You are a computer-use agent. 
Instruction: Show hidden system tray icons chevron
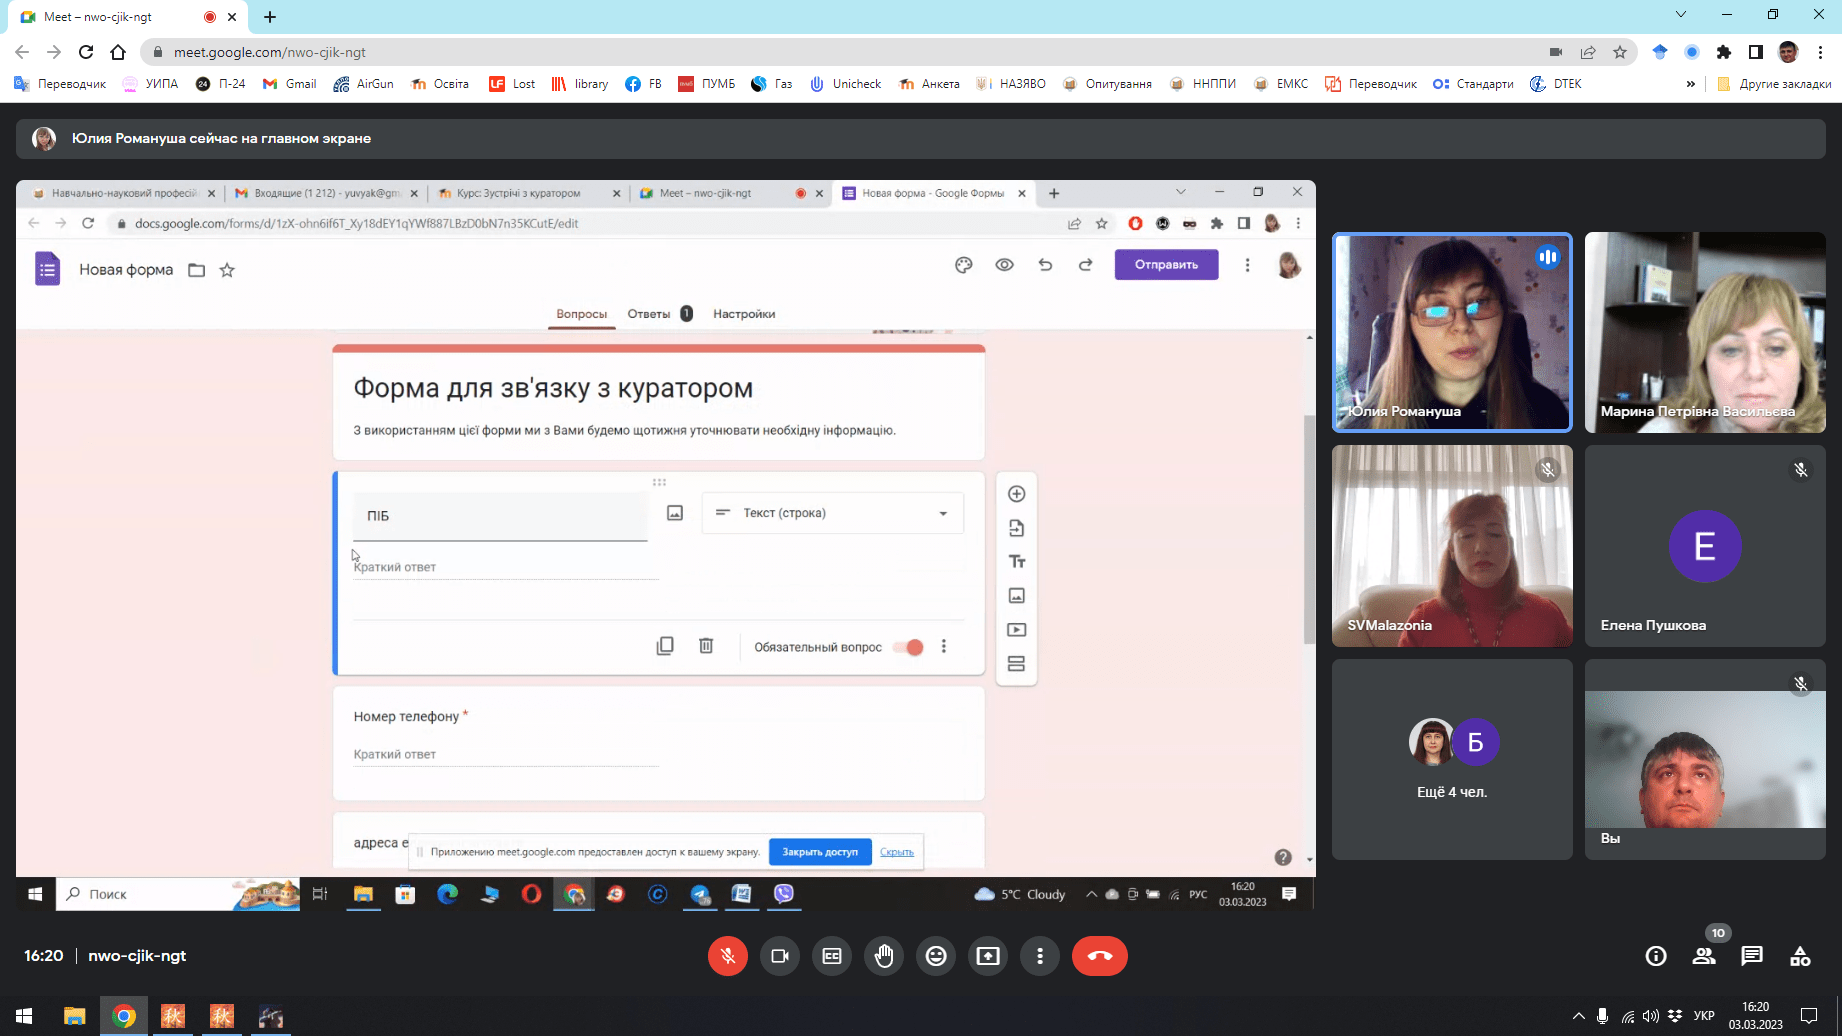point(1579,1016)
